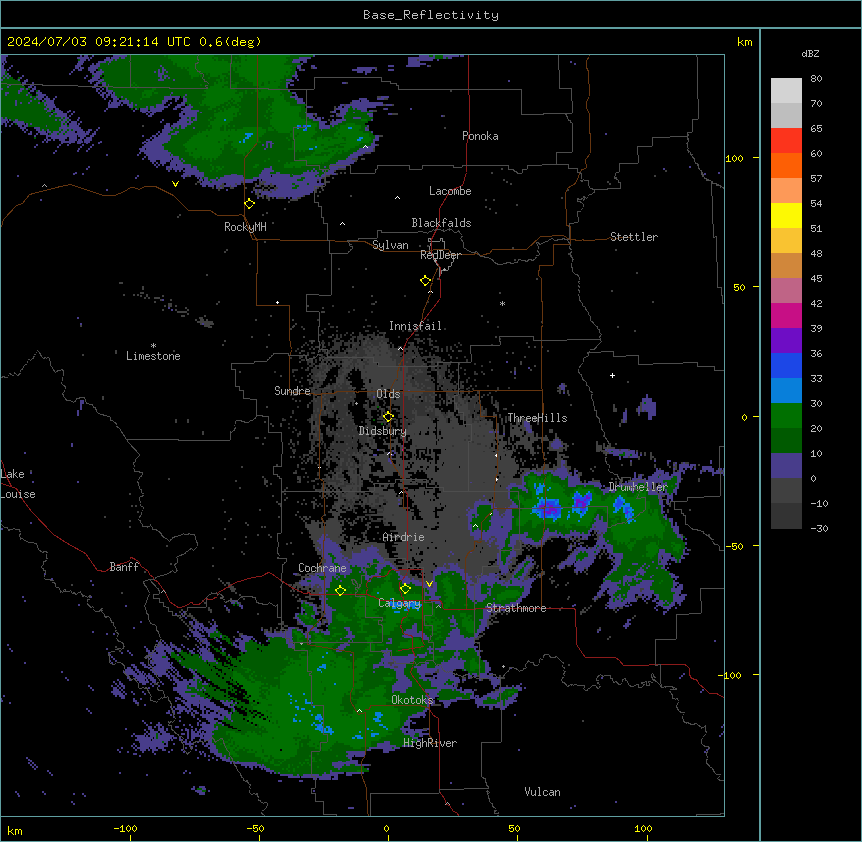Pick the red 60-65 dBZ legend swatch
This screenshot has width=862, height=842.
tap(786, 141)
